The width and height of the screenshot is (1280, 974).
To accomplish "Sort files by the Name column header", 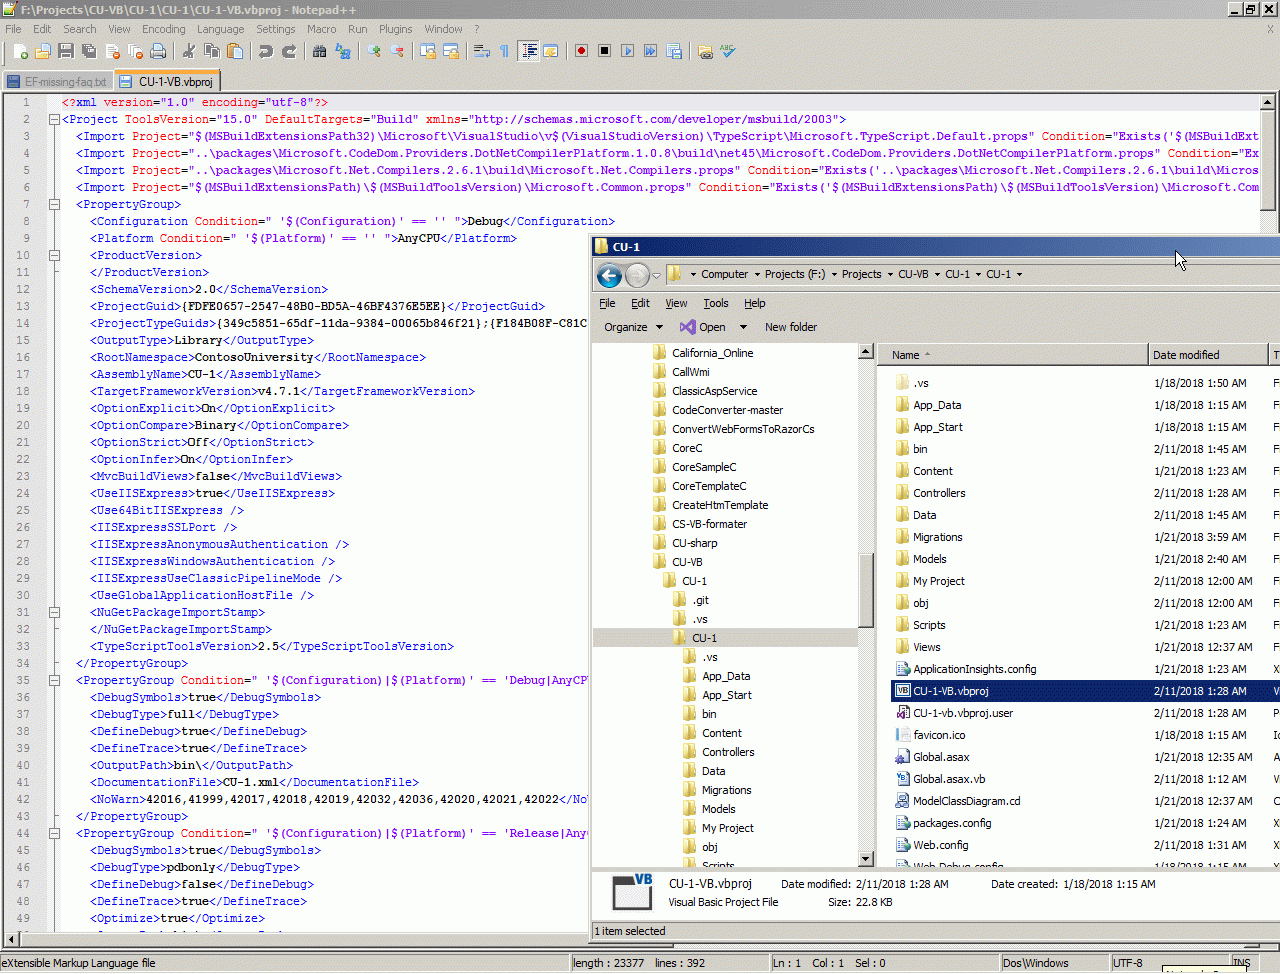I will click(1013, 355).
